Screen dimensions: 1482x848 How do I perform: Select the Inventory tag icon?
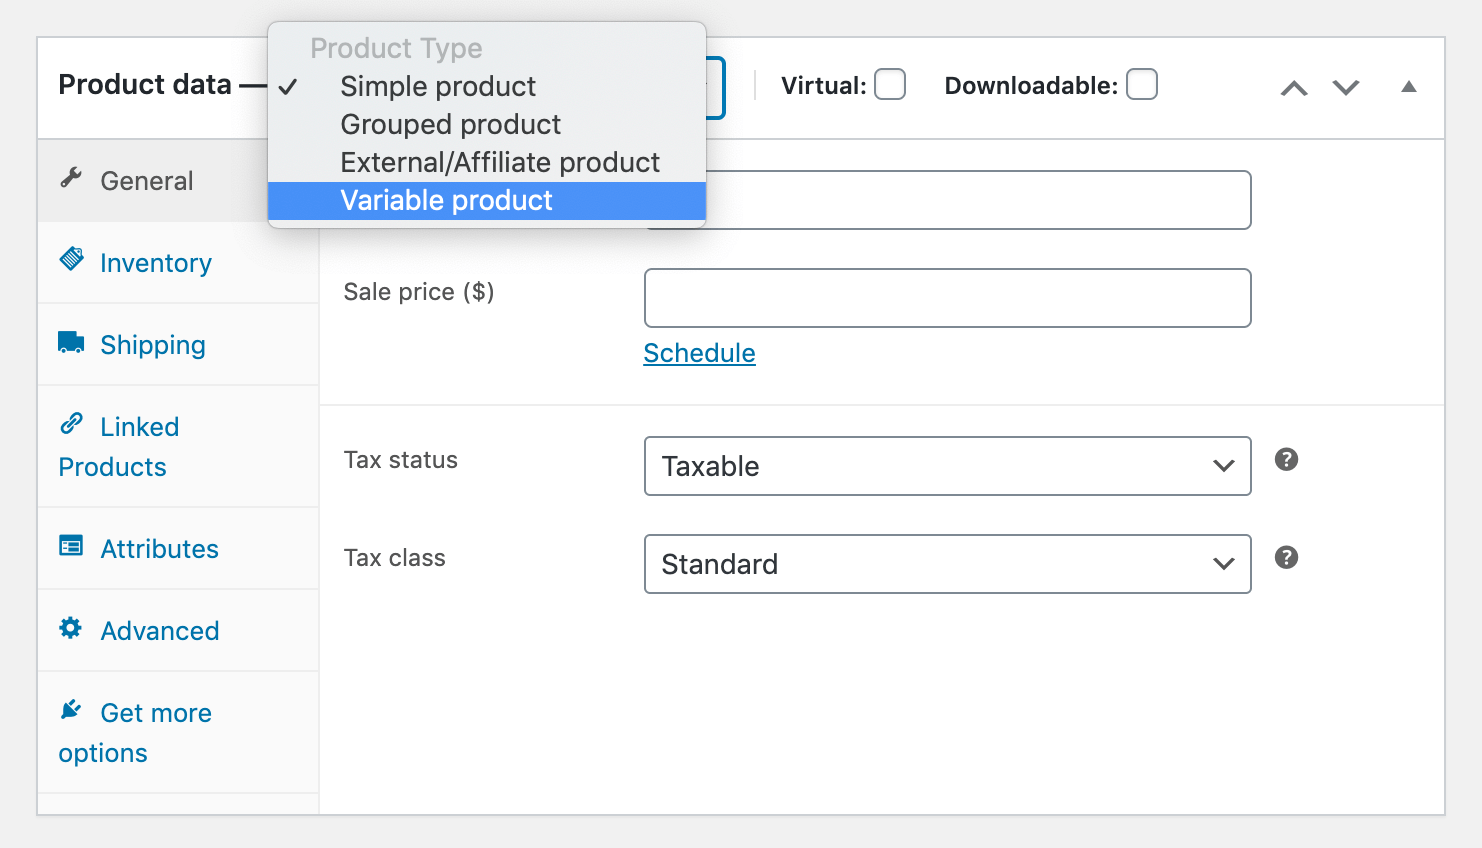tap(70, 259)
